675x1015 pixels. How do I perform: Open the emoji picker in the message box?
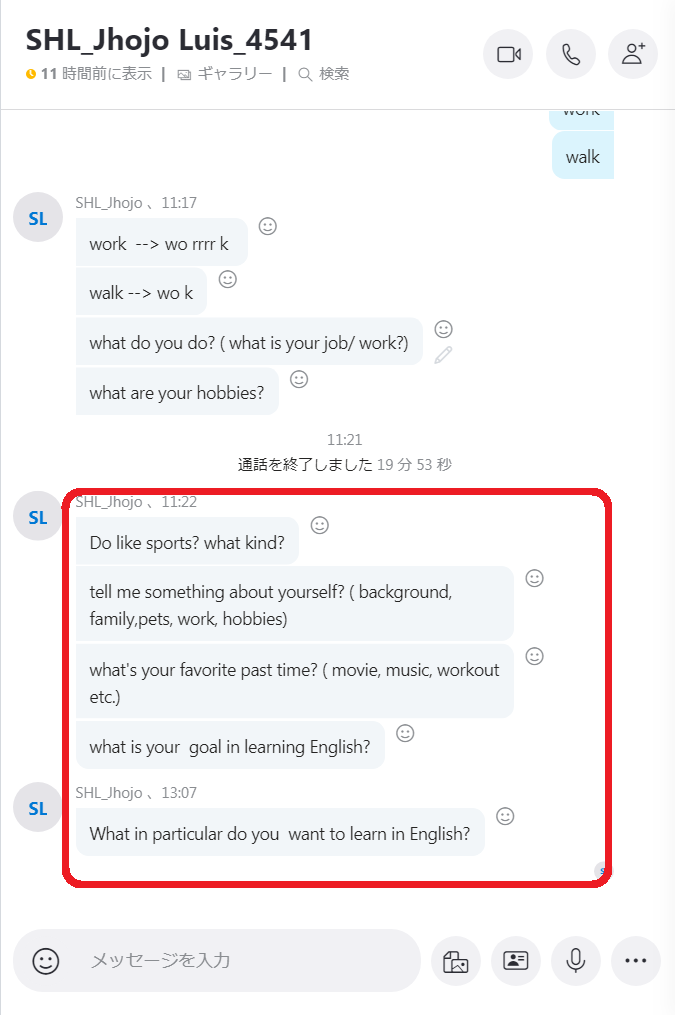click(46, 961)
